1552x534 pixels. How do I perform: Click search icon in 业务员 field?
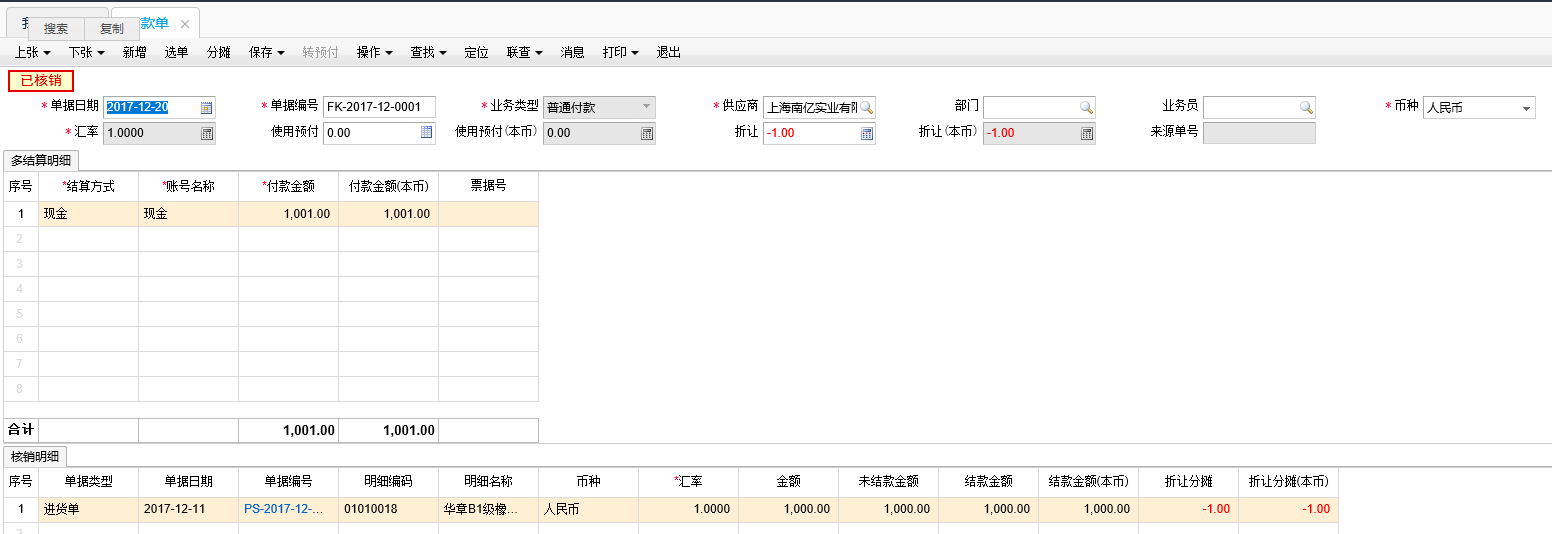coord(1306,108)
